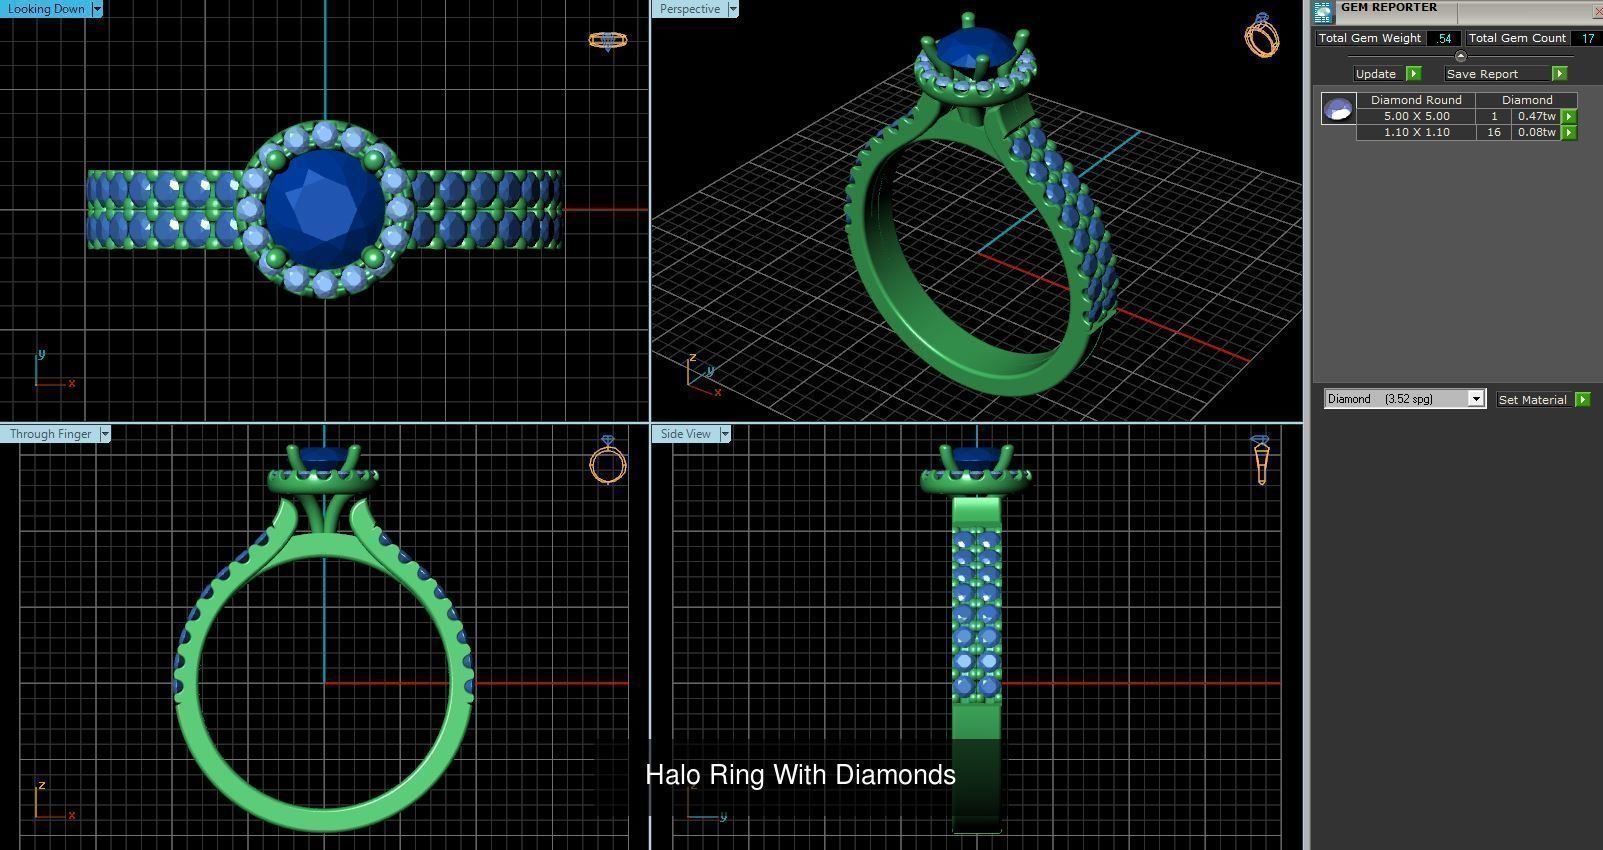Image resolution: width=1603 pixels, height=850 pixels.
Task: Open the Looking Down viewport dropdown arrow
Action: tap(97, 8)
